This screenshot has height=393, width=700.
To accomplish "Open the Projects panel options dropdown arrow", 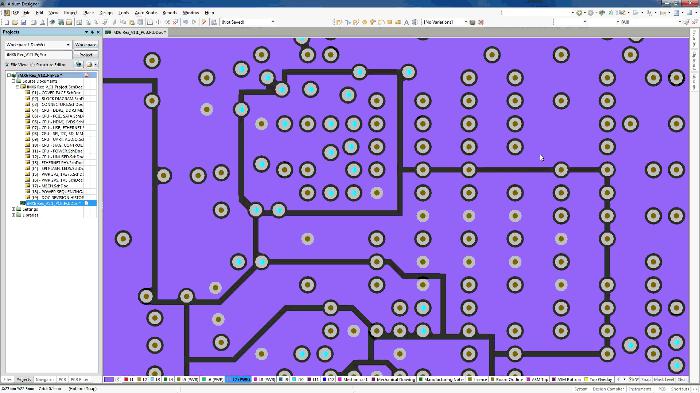I will click(86, 32).
